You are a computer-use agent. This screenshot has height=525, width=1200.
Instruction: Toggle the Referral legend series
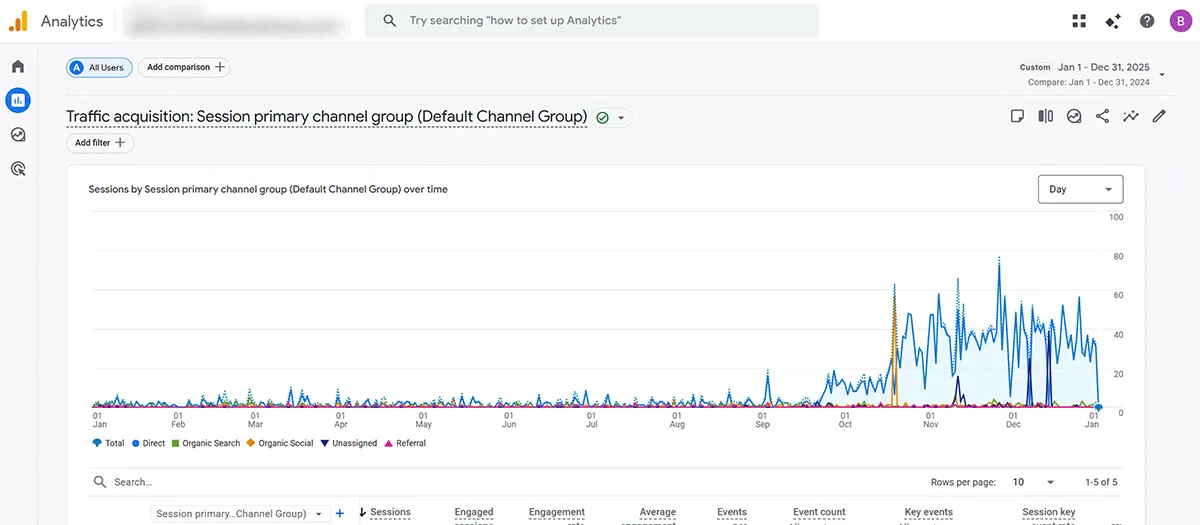pyautogui.click(x=405, y=443)
